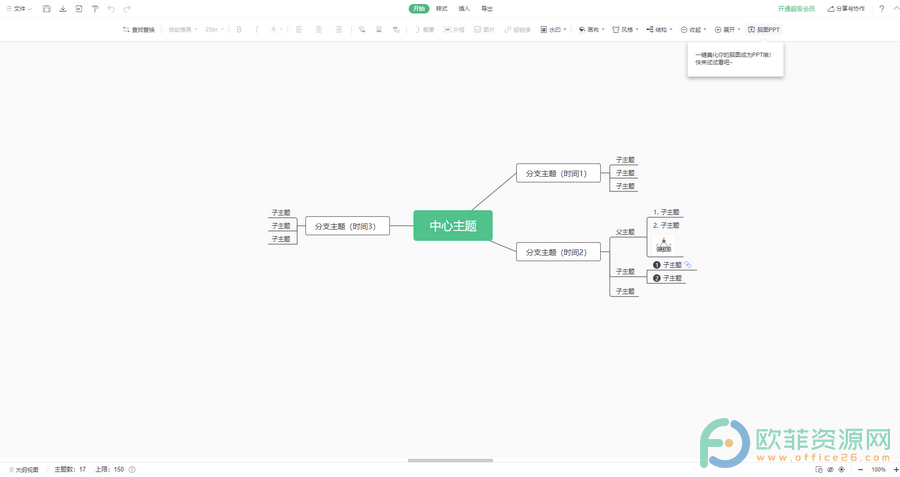Click the first view icon in status bar

(x=819, y=470)
